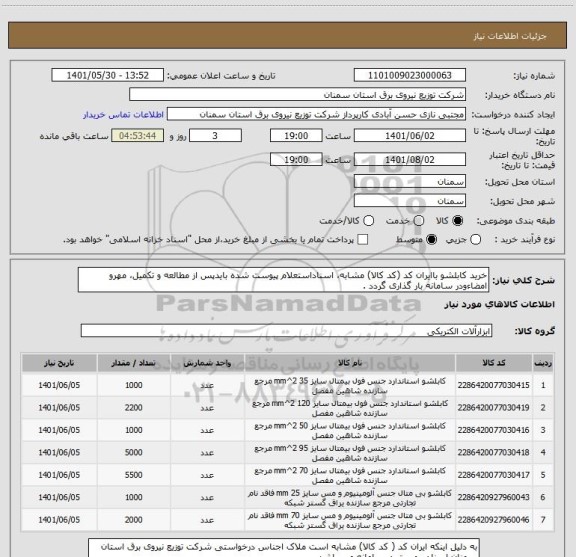Viewport: 576px width, 557px height.
Task: Click the buyer organization name field
Action: (x=297, y=95)
